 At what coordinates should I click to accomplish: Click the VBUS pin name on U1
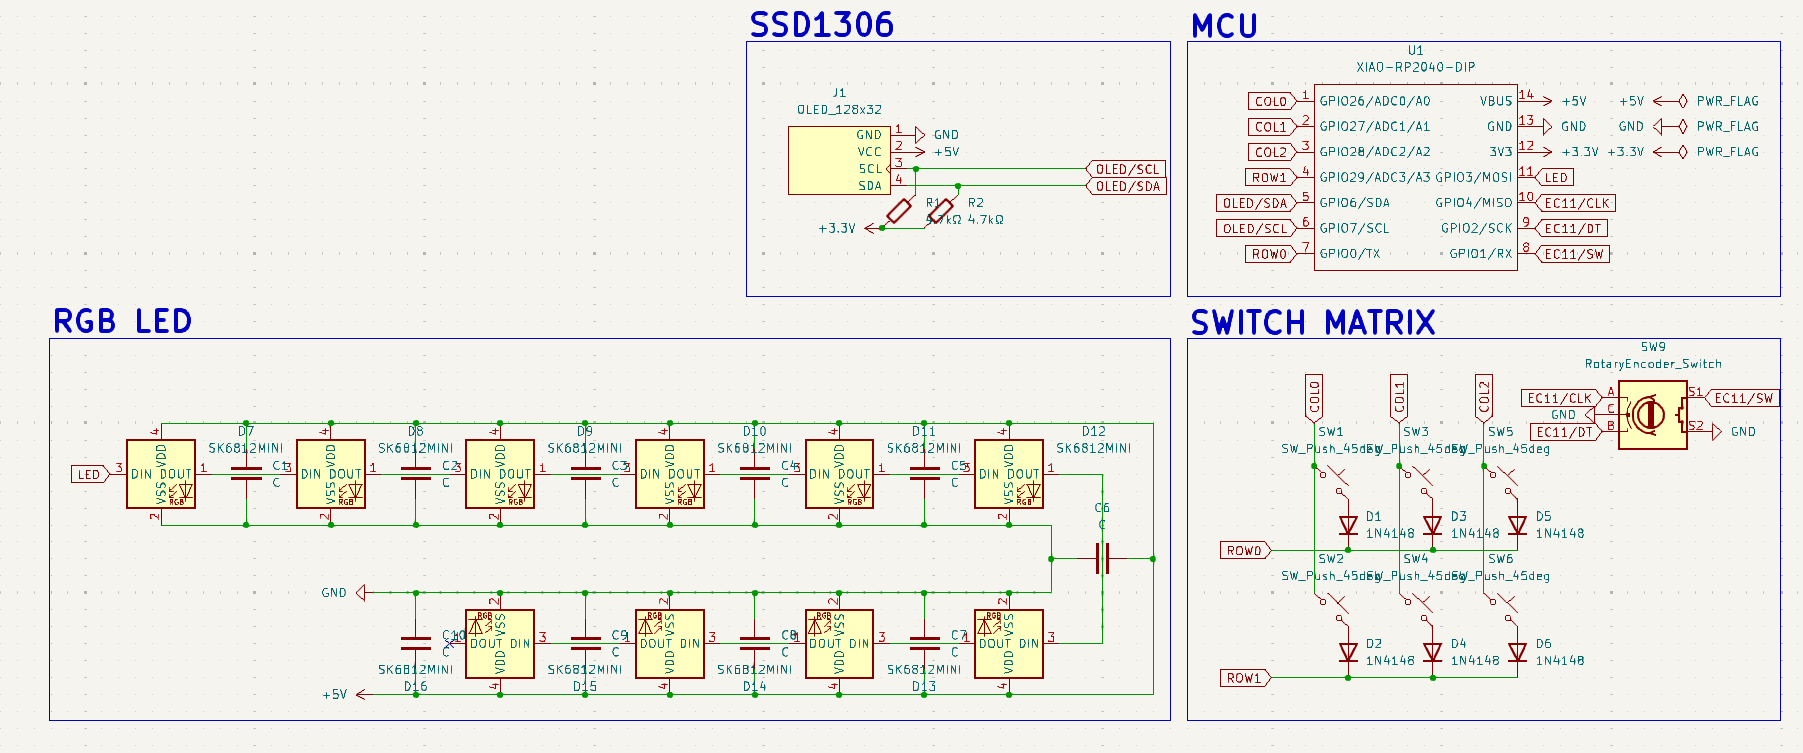(1496, 101)
